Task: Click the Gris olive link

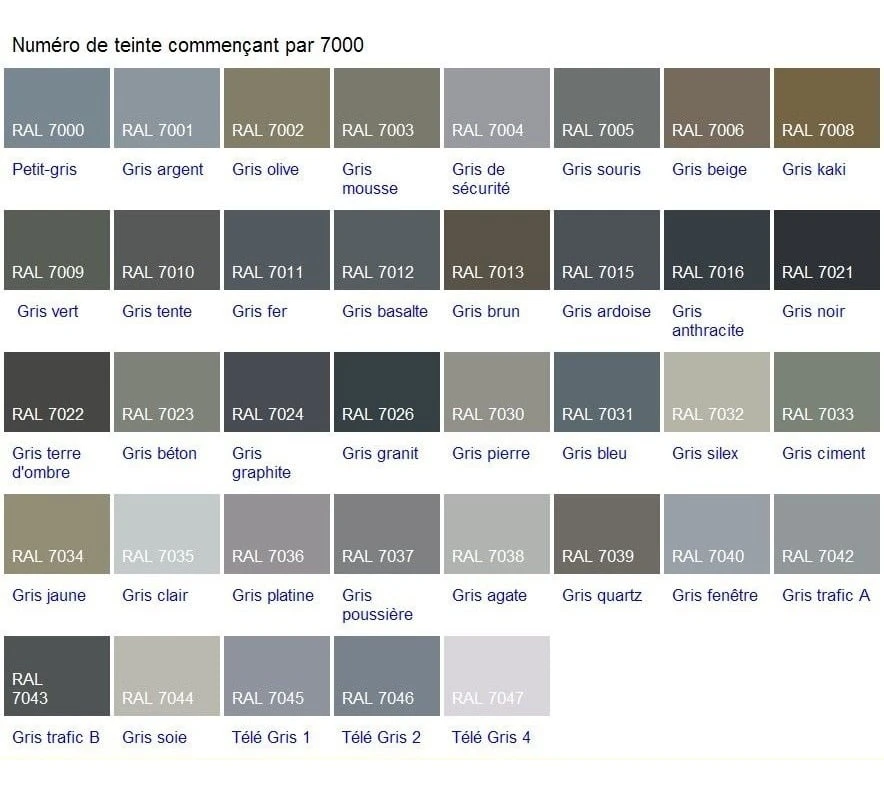Action: point(266,170)
